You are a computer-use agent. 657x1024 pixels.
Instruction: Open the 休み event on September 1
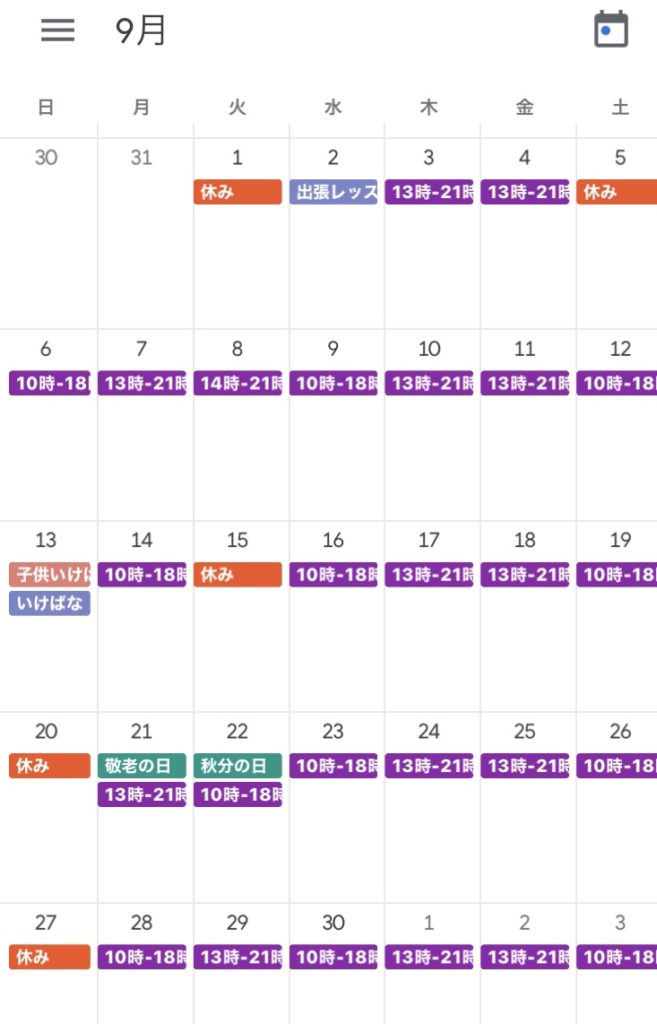click(x=238, y=192)
